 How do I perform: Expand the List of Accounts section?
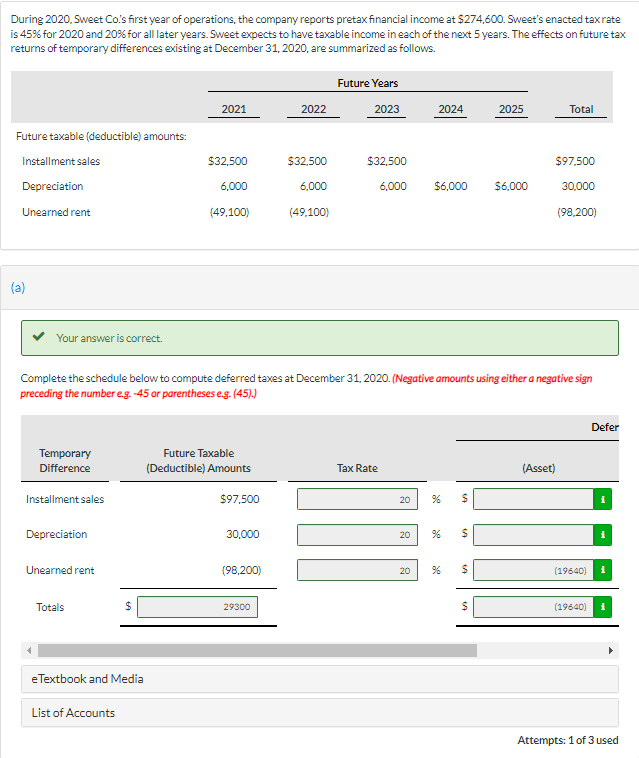320,713
